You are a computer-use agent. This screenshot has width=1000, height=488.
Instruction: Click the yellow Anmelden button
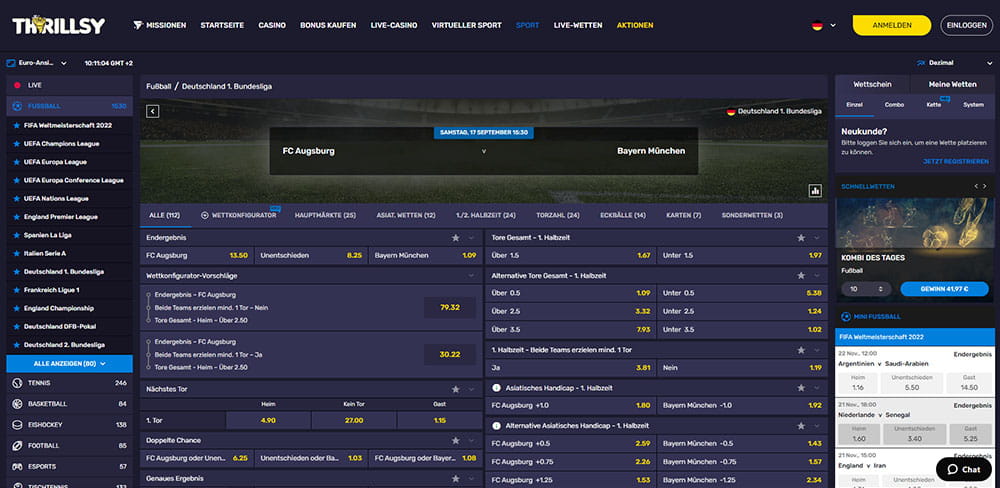click(892, 26)
